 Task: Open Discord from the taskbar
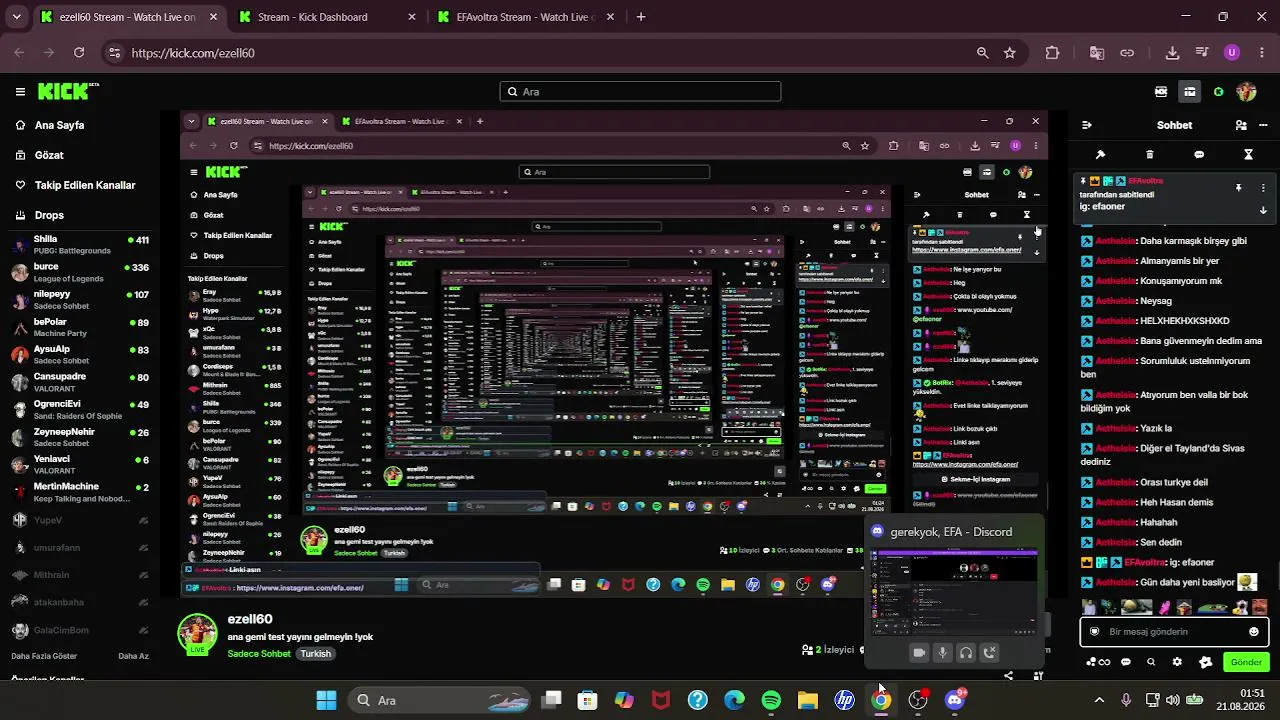955,700
